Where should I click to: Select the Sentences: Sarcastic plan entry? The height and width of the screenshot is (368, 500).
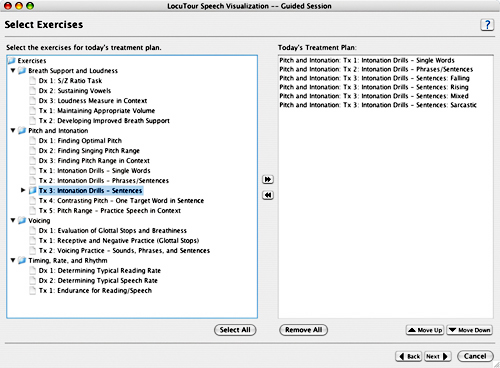pos(378,105)
